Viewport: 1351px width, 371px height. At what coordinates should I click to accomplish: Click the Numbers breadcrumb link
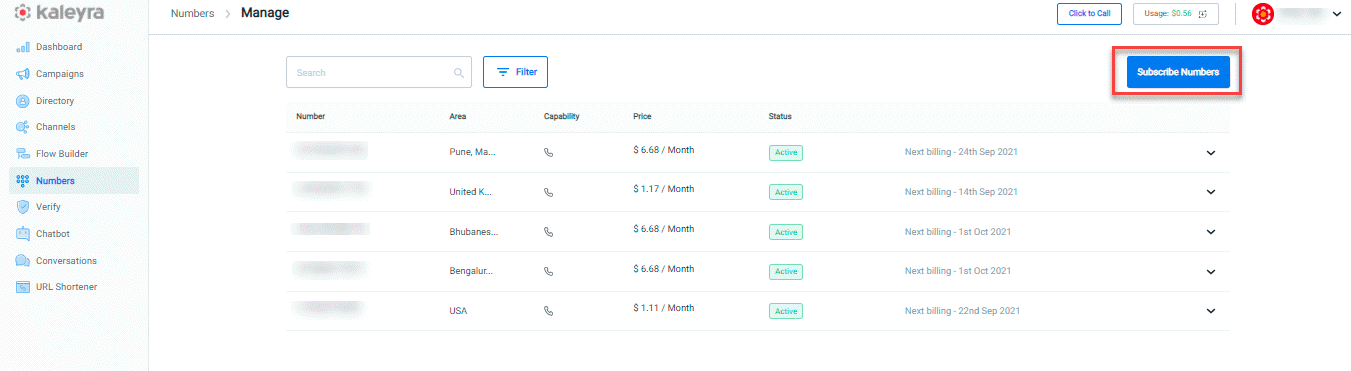[x=193, y=14]
